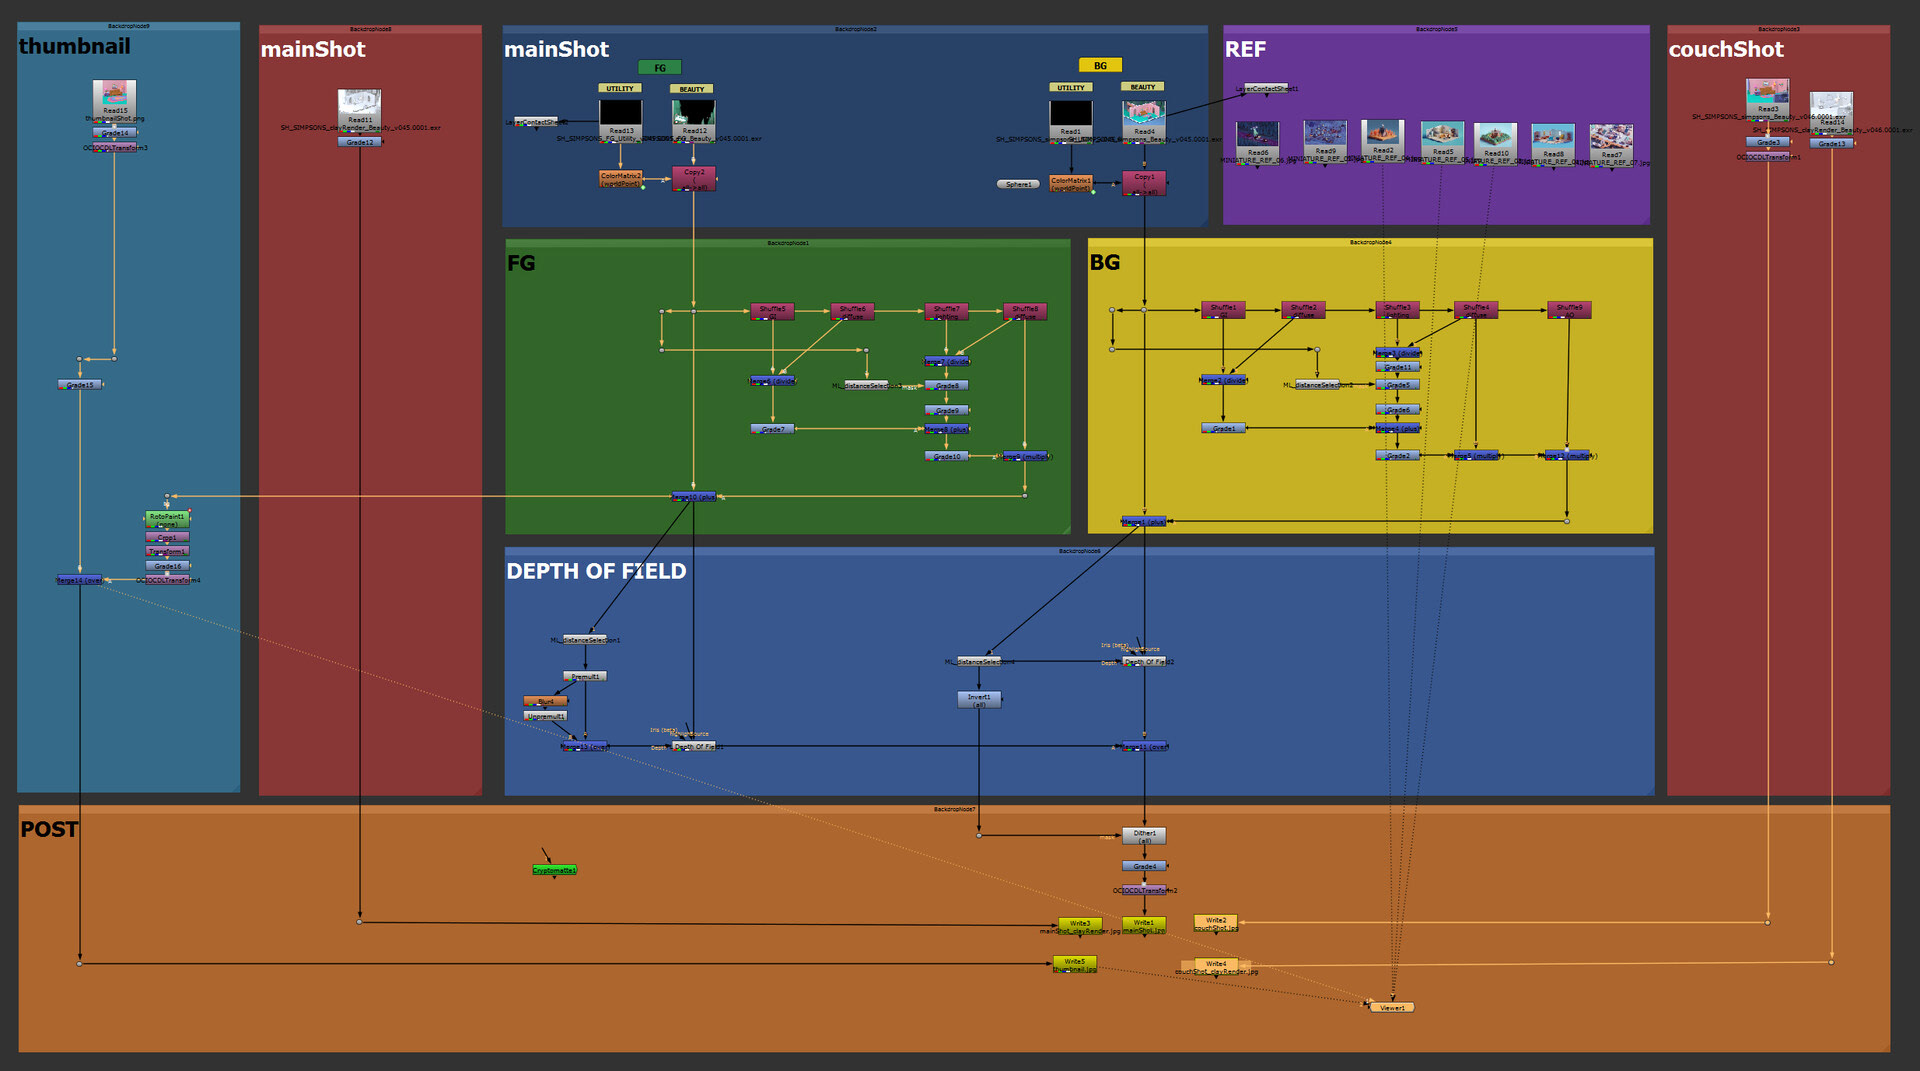The height and width of the screenshot is (1071, 1920).
Task: Select the orange Blur4 node
Action: point(545,701)
